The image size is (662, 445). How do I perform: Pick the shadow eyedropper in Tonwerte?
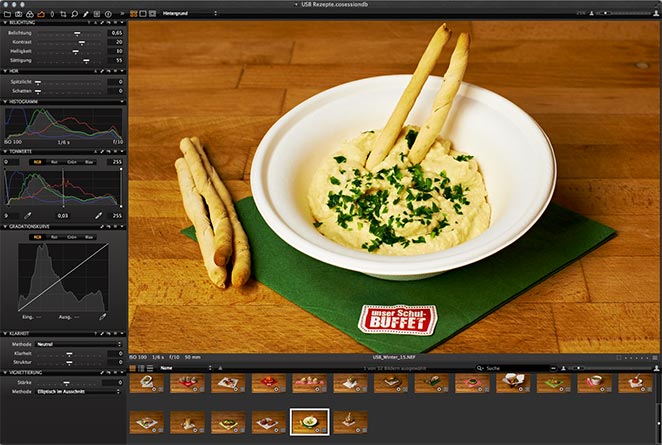click(27, 215)
